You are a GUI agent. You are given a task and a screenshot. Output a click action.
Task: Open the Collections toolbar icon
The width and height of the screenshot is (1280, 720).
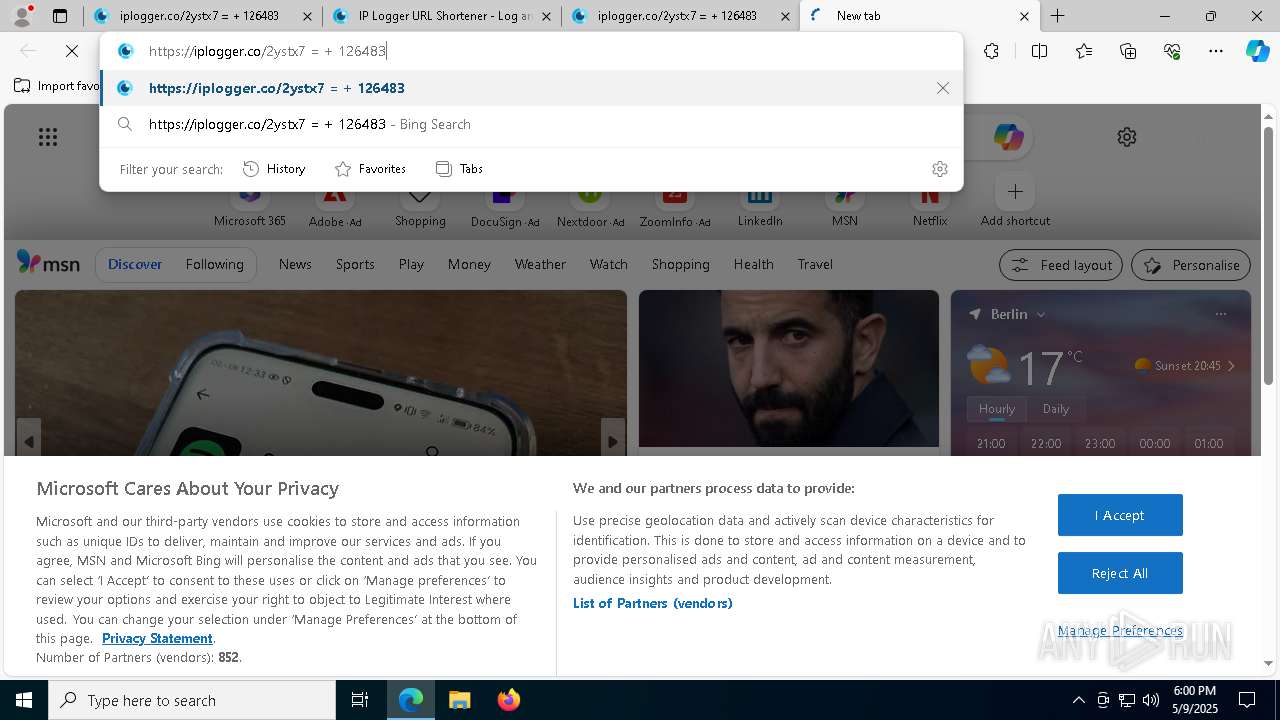1128,51
